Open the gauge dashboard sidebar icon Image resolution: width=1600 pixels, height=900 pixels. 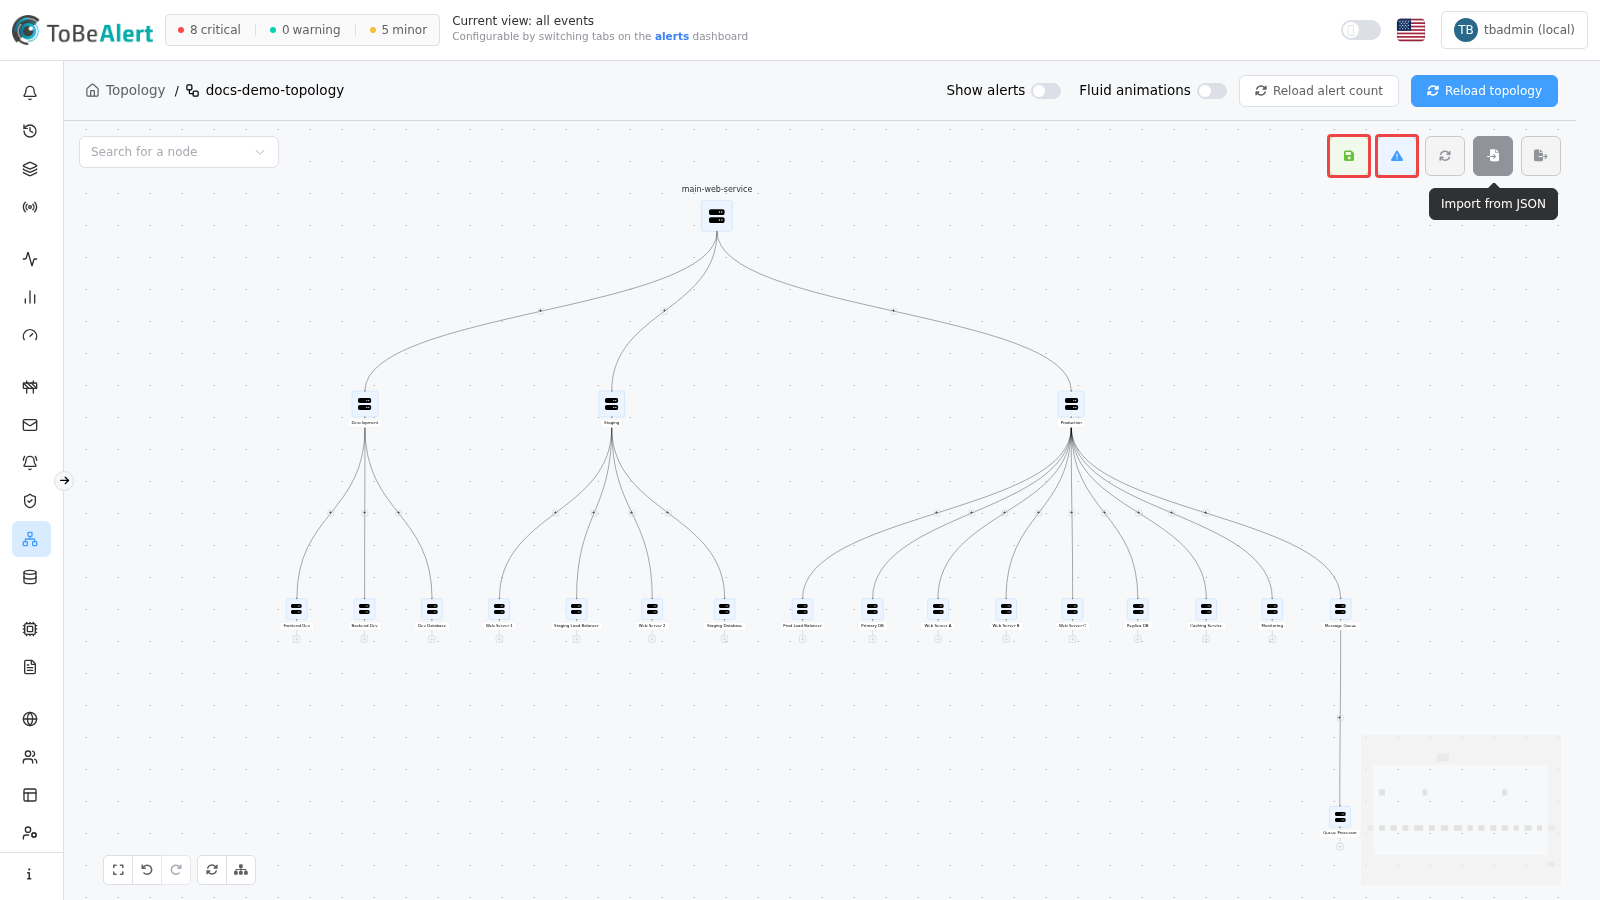pos(30,335)
